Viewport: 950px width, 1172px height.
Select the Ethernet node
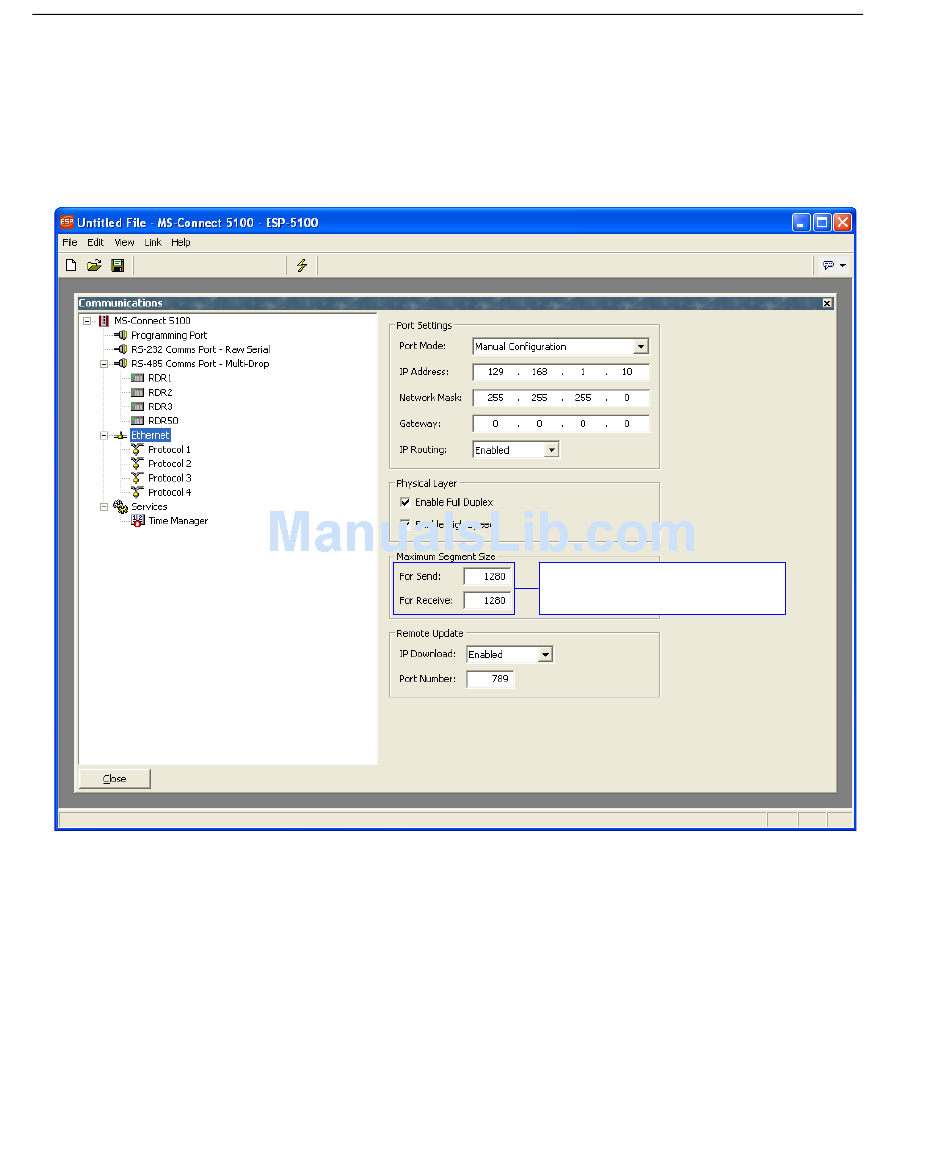click(150, 435)
